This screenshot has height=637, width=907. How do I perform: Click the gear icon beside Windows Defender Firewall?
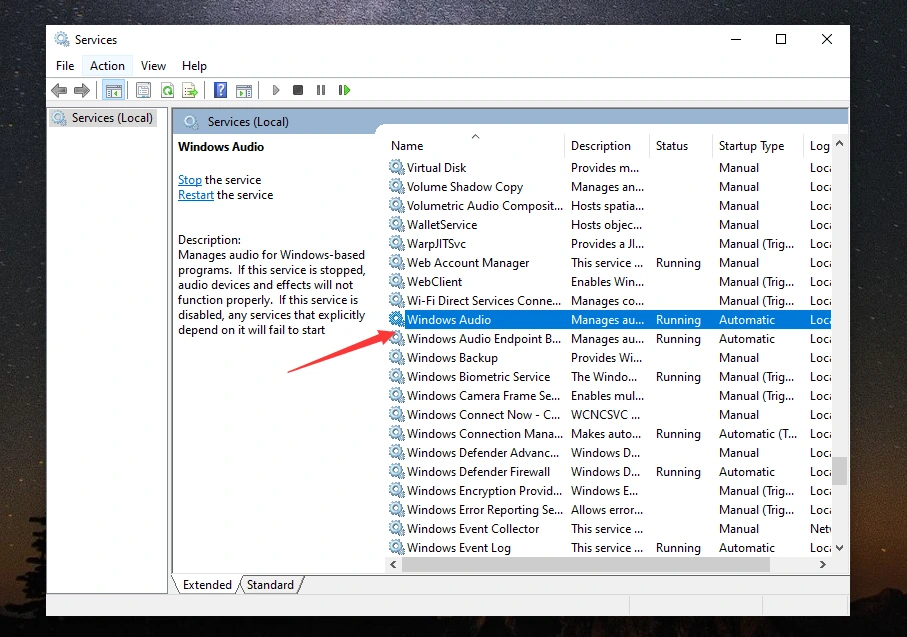coord(396,472)
